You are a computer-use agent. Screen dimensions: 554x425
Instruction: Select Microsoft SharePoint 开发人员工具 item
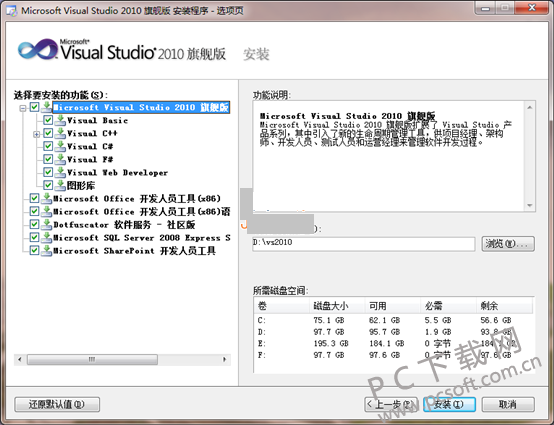click(x=134, y=251)
